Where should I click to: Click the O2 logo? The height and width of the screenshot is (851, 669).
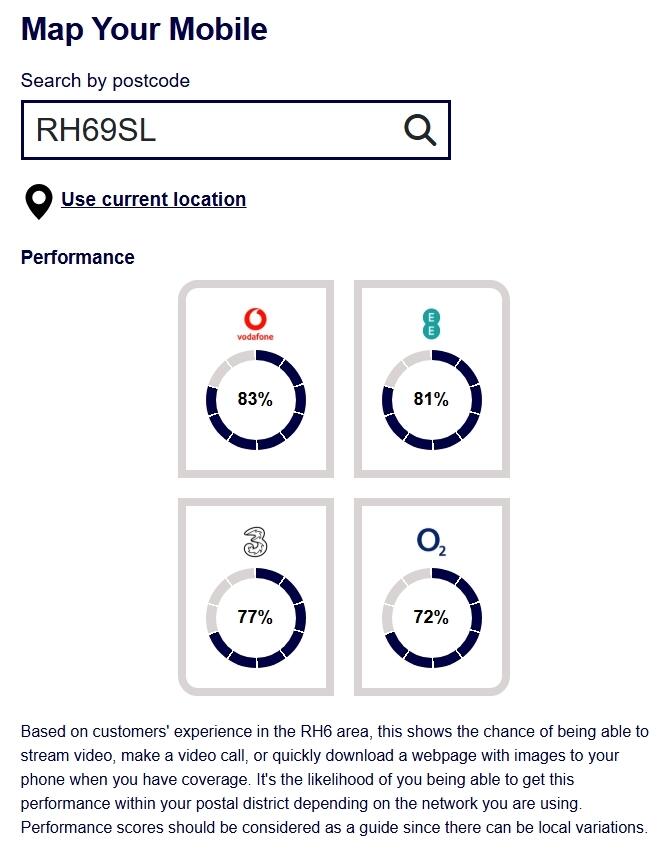pos(431,542)
